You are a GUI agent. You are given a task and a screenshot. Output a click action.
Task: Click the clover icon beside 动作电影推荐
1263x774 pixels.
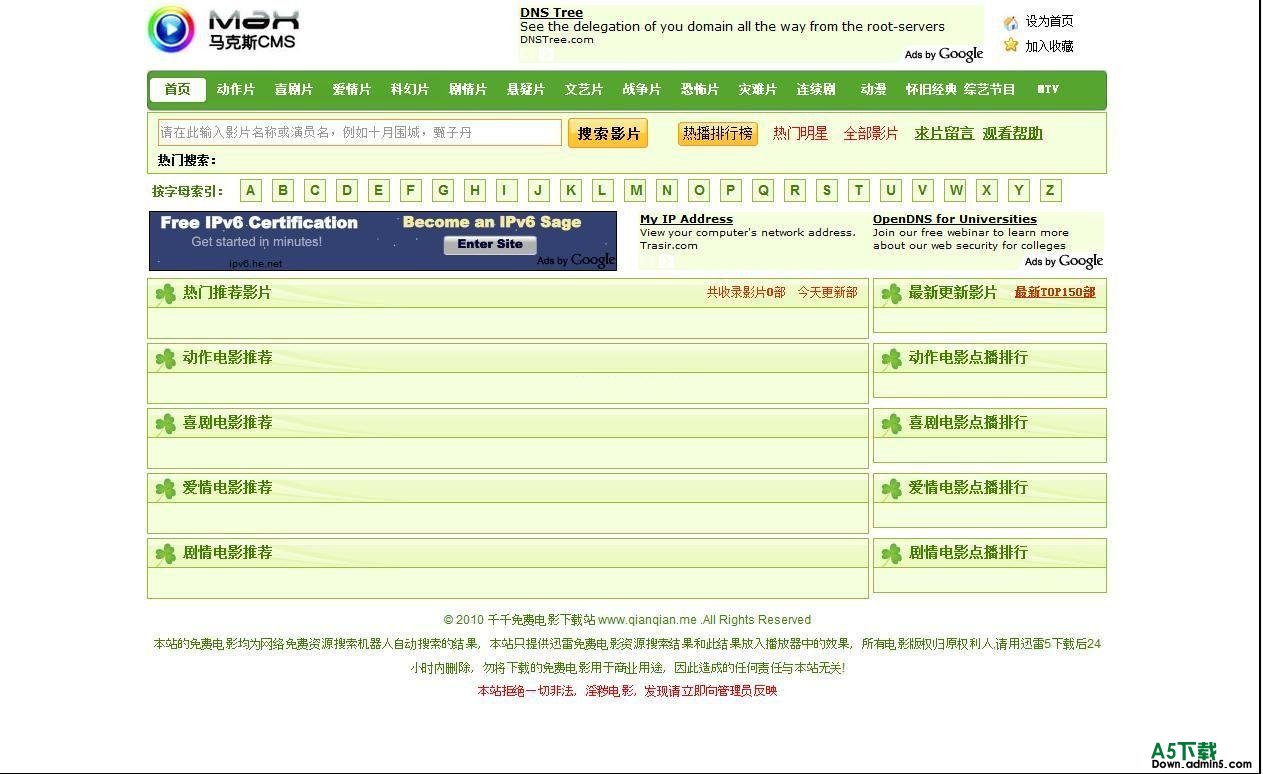pos(165,359)
